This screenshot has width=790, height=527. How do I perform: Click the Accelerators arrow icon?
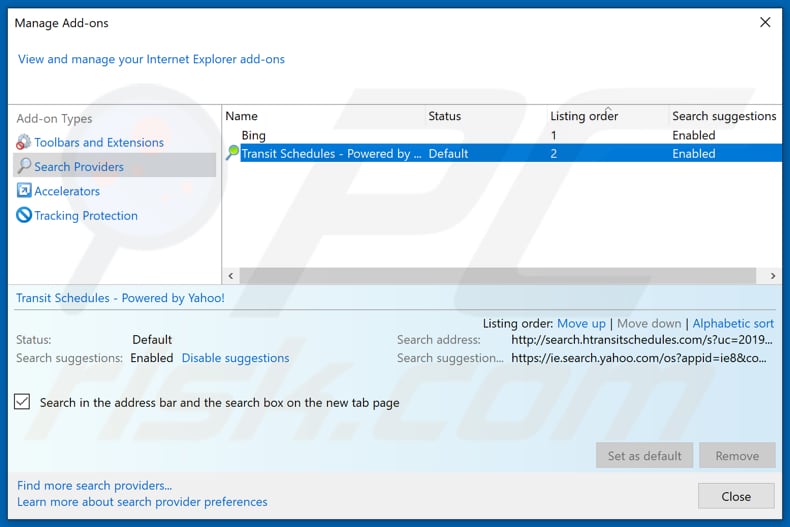point(24,190)
